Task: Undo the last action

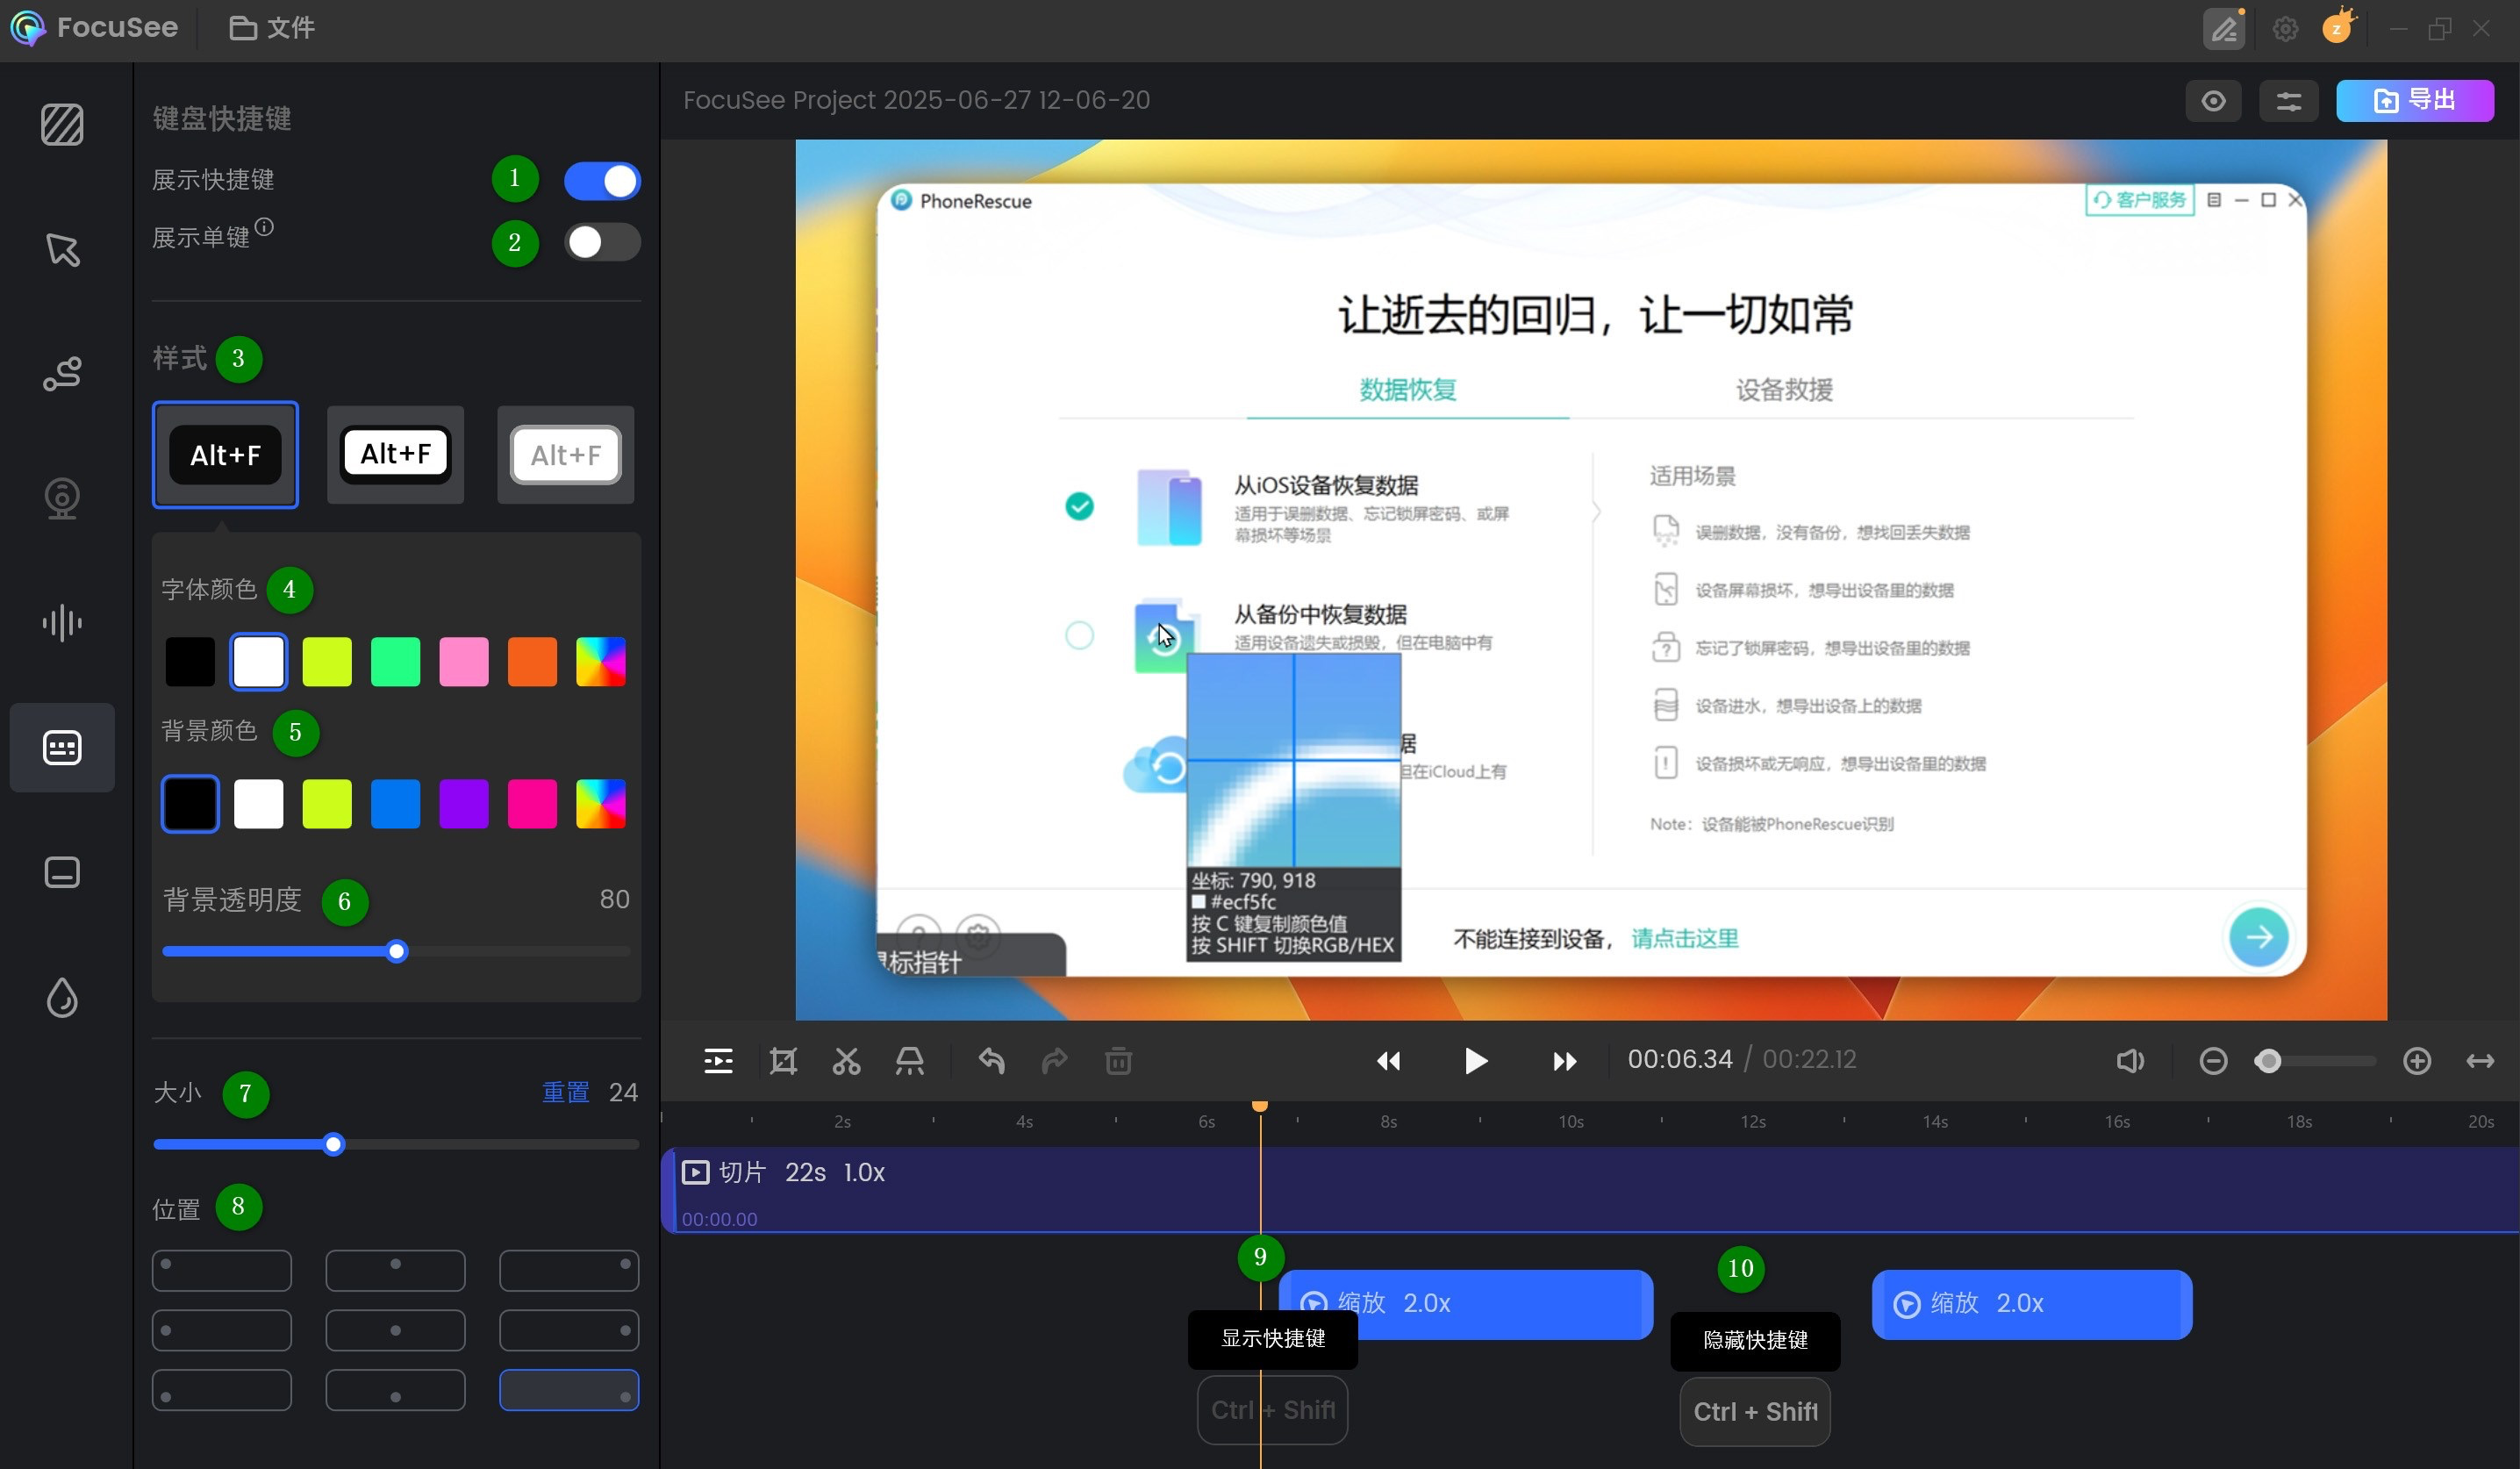Action: pyautogui.click(x=991, y=1060)
